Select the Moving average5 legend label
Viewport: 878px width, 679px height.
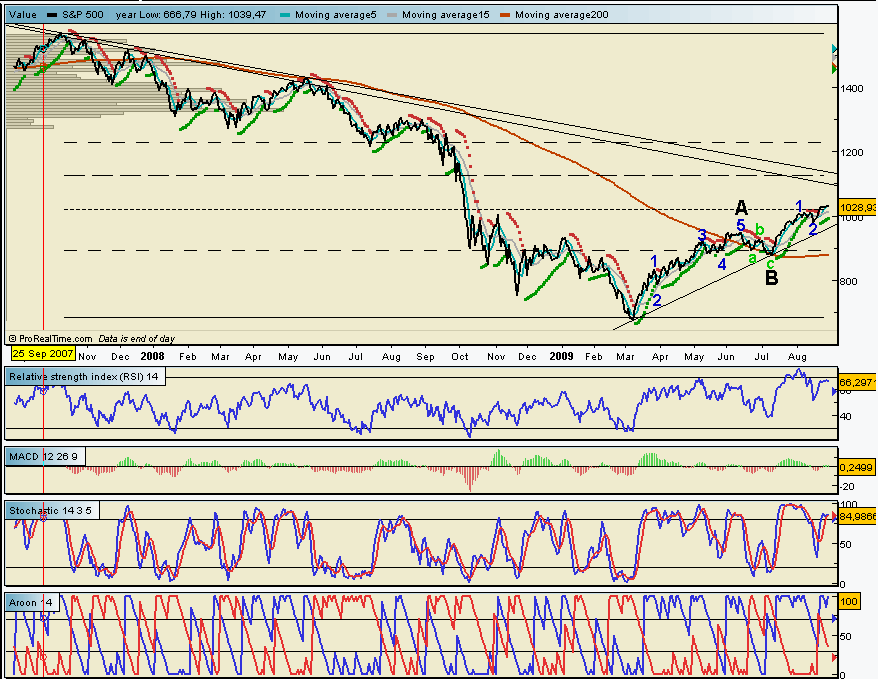pyautogui.click(x=335, y=15)
